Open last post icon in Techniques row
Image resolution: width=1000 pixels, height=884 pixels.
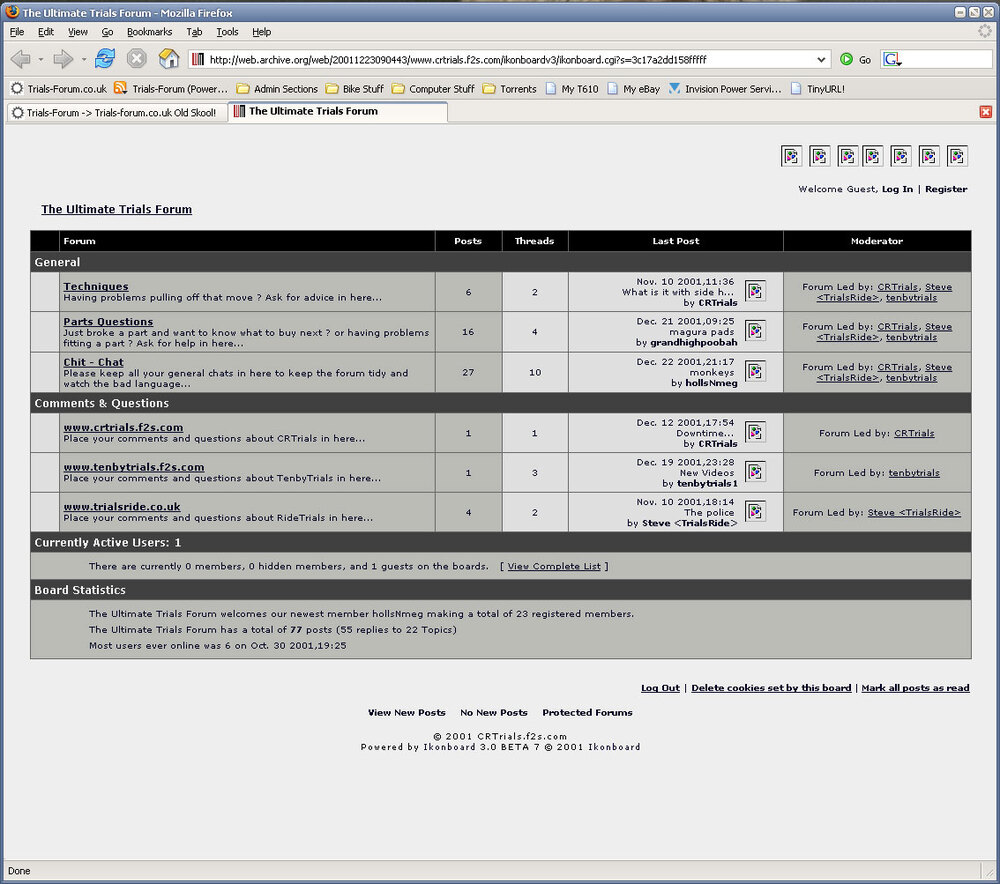pyautogui.click(x=755, y=291)
